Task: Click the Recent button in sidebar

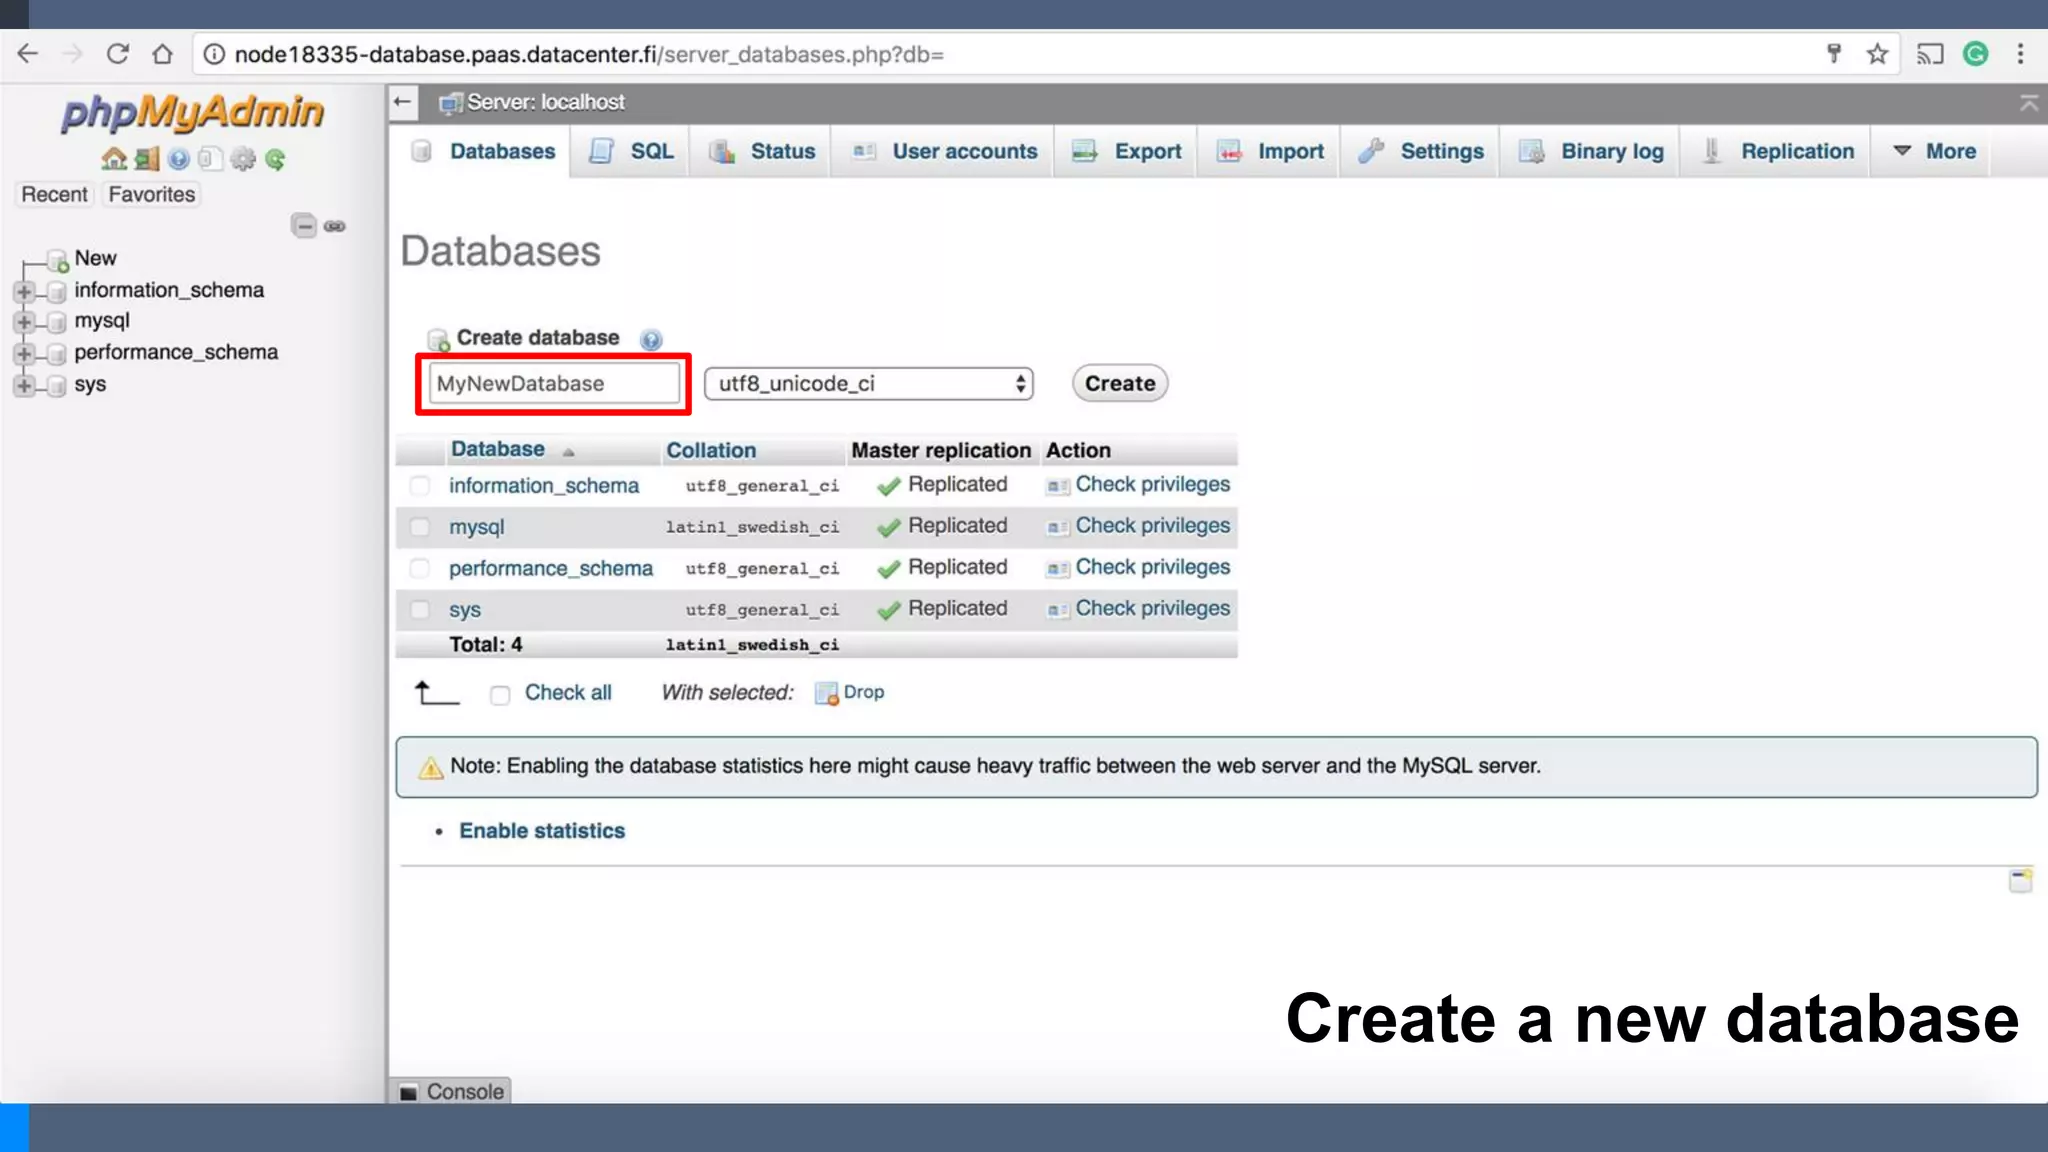Action: click(x=55, y=194)
